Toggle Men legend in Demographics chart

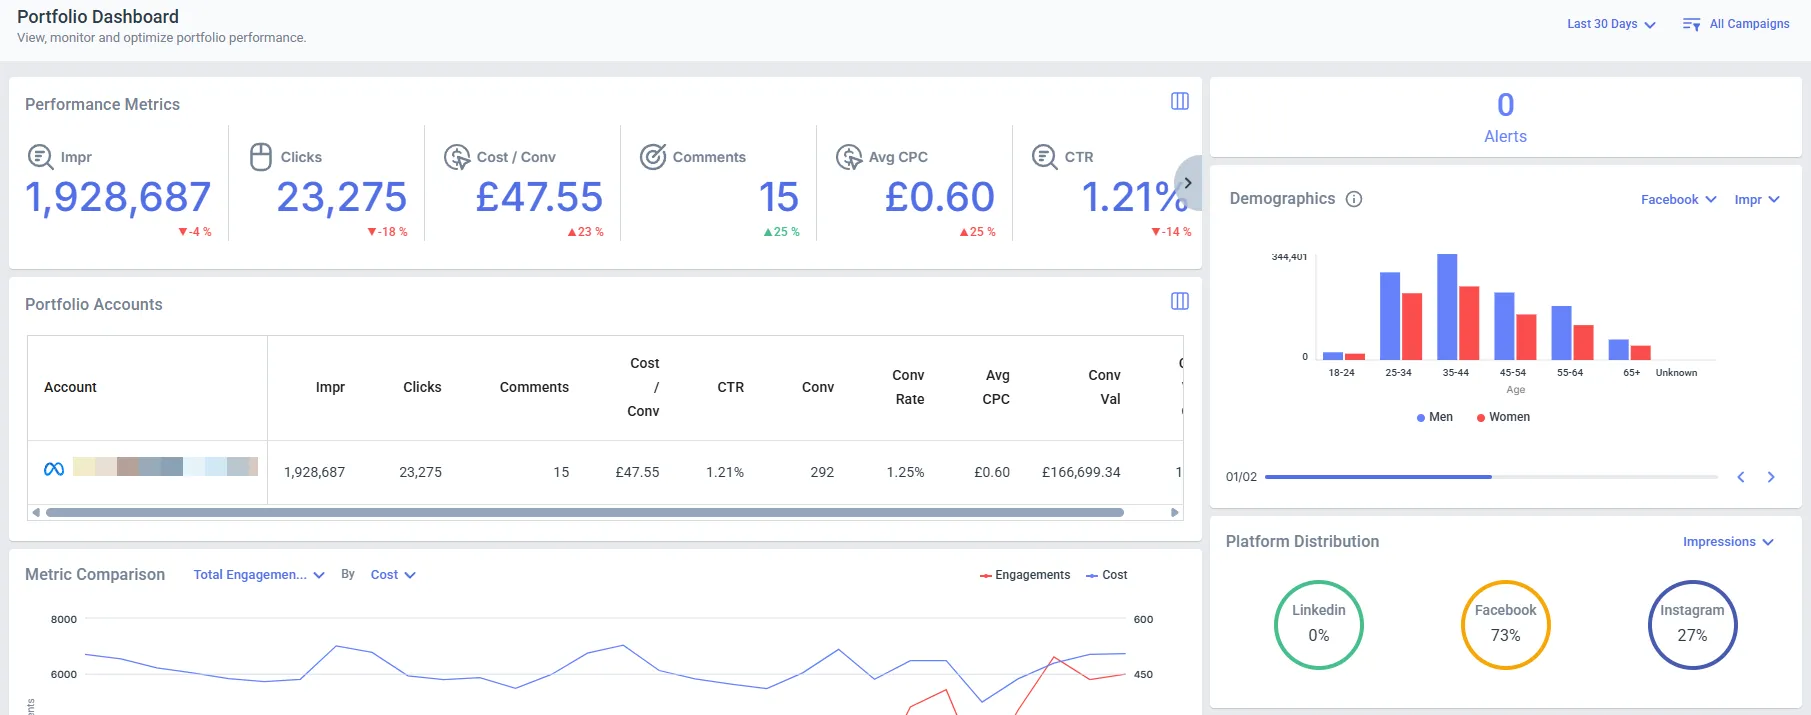[1435, 417]
